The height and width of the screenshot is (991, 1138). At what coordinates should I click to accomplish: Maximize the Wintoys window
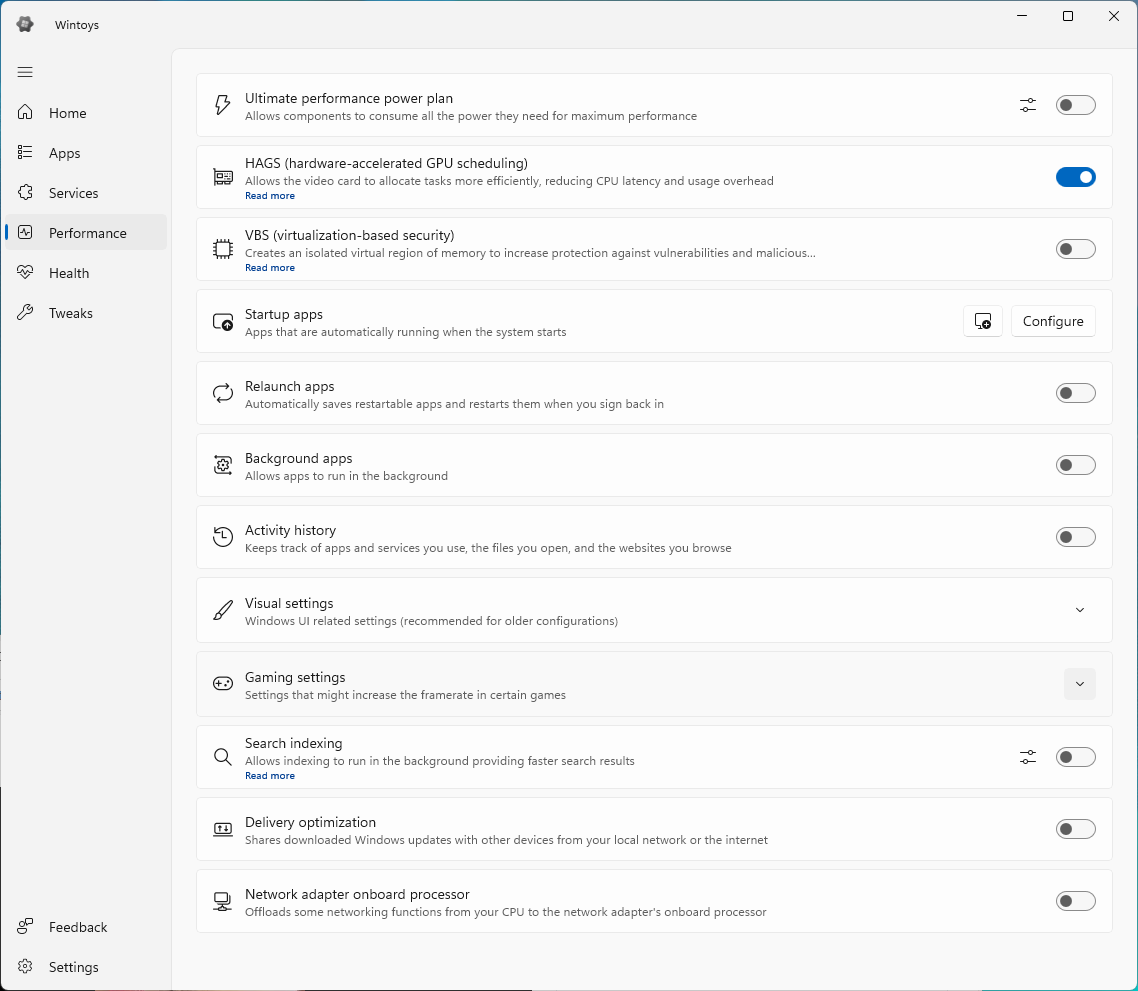tap(1068, 16)
